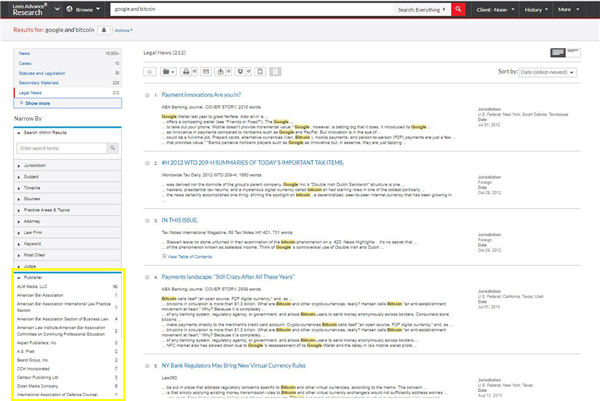Expand the Attorney filter
Screen dimensions: 600x401
67,221
